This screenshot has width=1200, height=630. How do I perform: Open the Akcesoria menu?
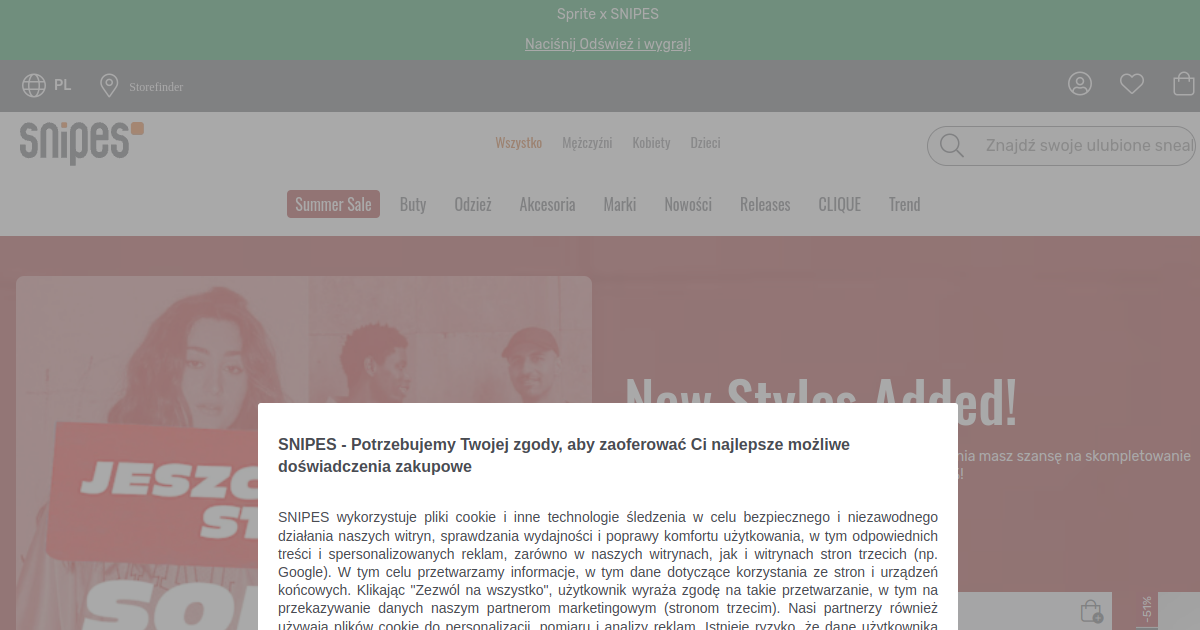pos(547,204)
